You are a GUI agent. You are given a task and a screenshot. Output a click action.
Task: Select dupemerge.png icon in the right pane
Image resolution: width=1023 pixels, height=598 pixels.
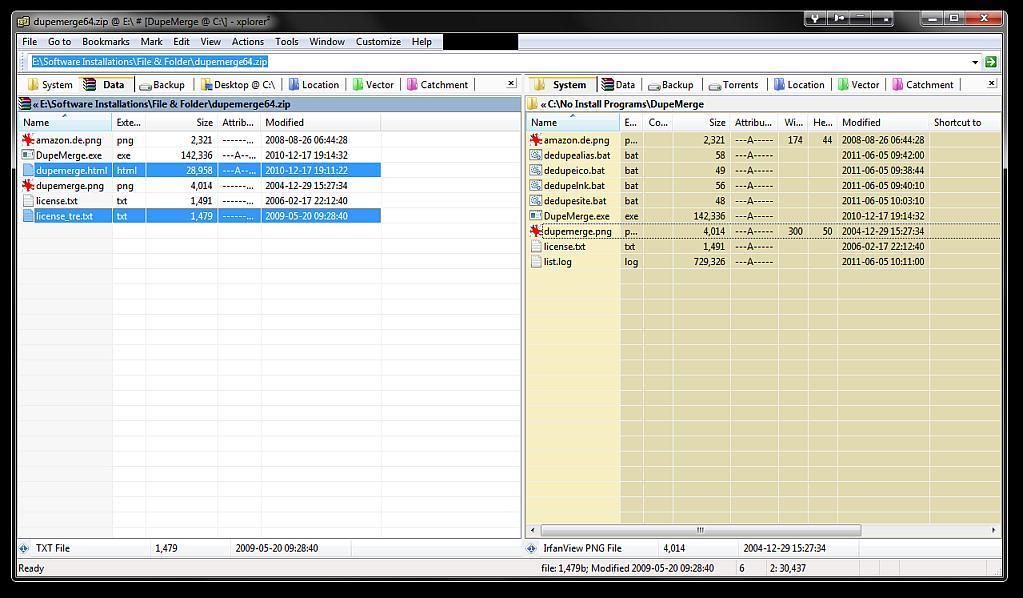tap(536, 231)
